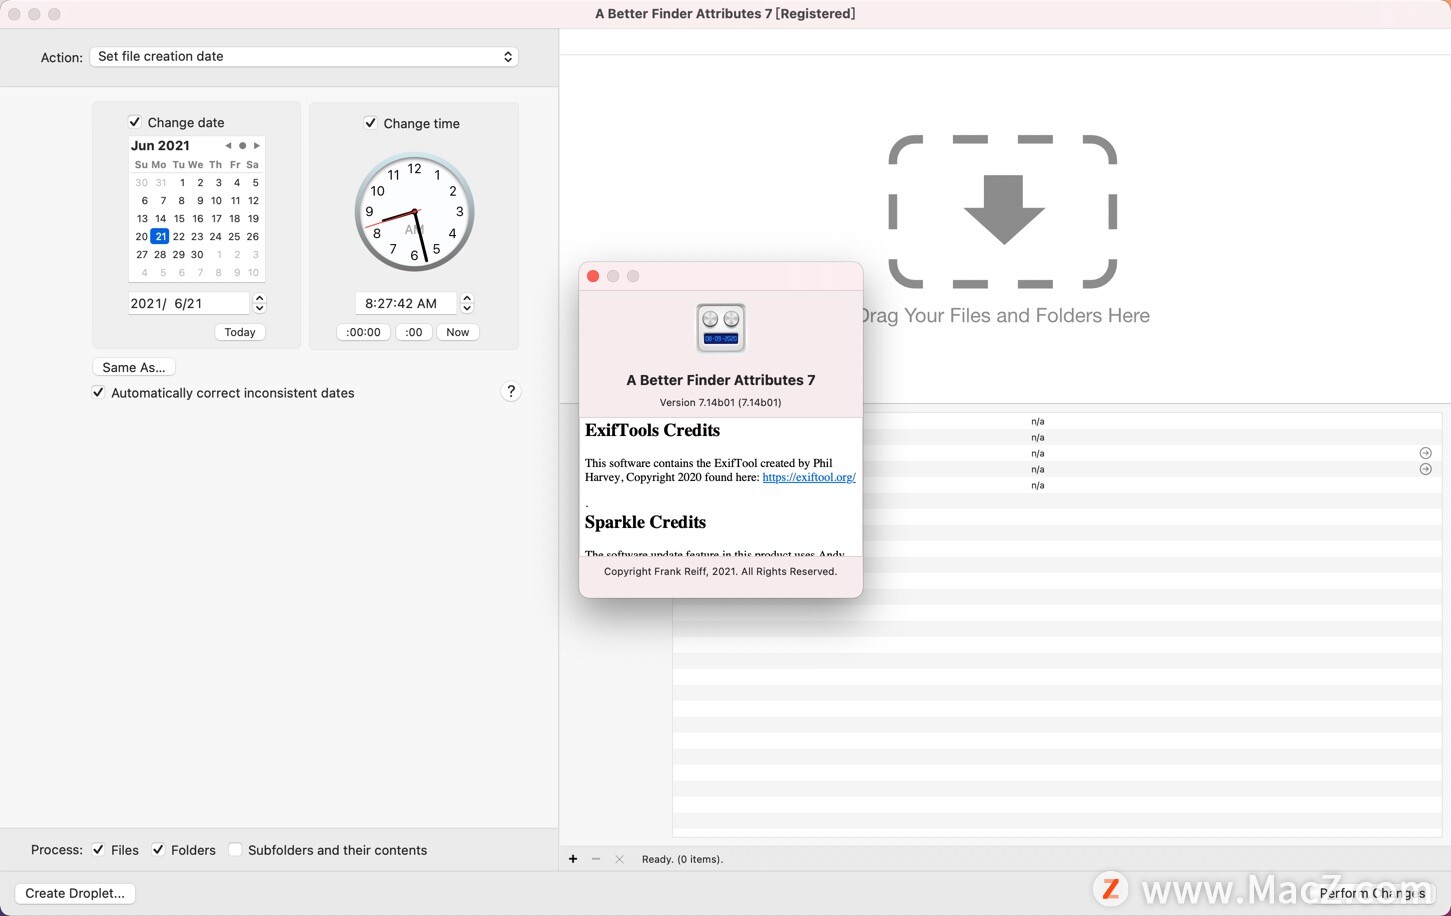Viewport: 1451px width, 916px height.
Task: Go to next month in calendar
Action: pos(257,146)
